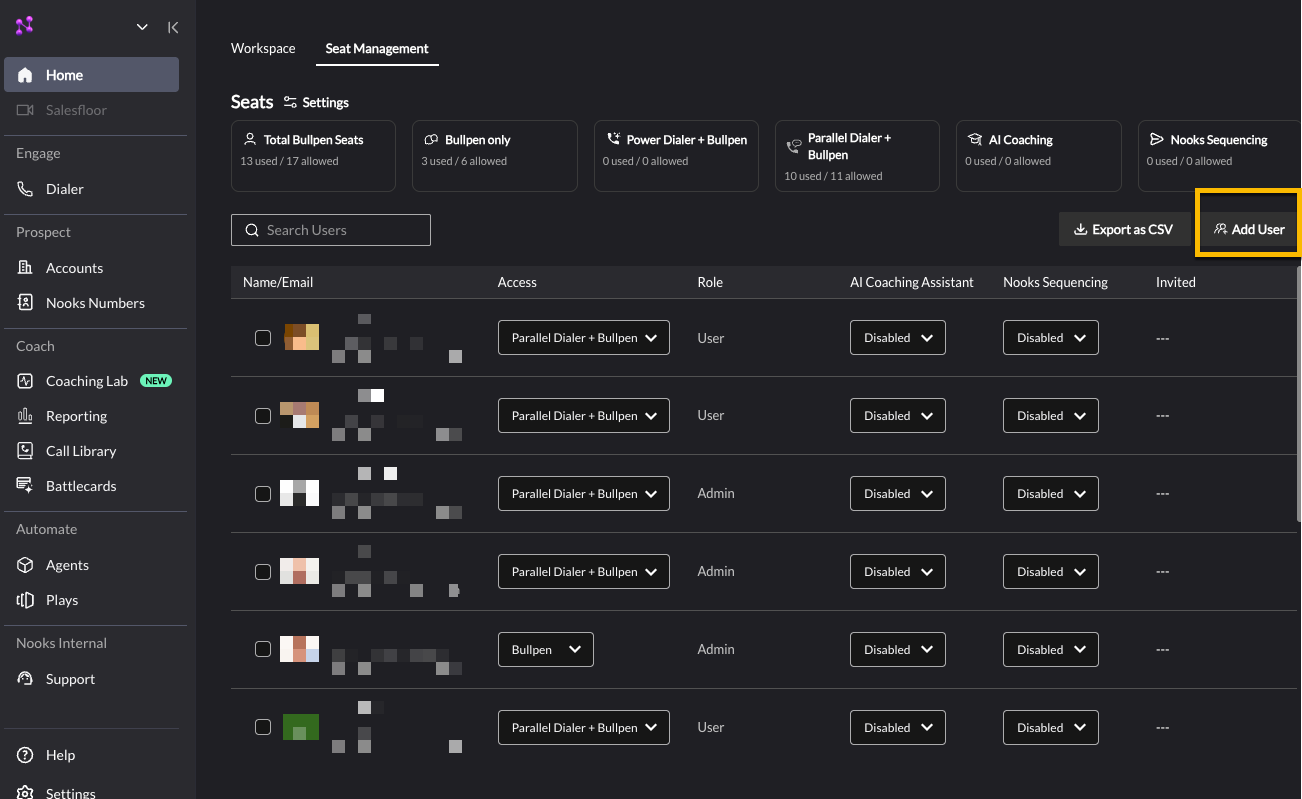This screenshot has width=1302, height=799.
Task: Select the checkbox in the second user row
Action: (x=263, y=416)
